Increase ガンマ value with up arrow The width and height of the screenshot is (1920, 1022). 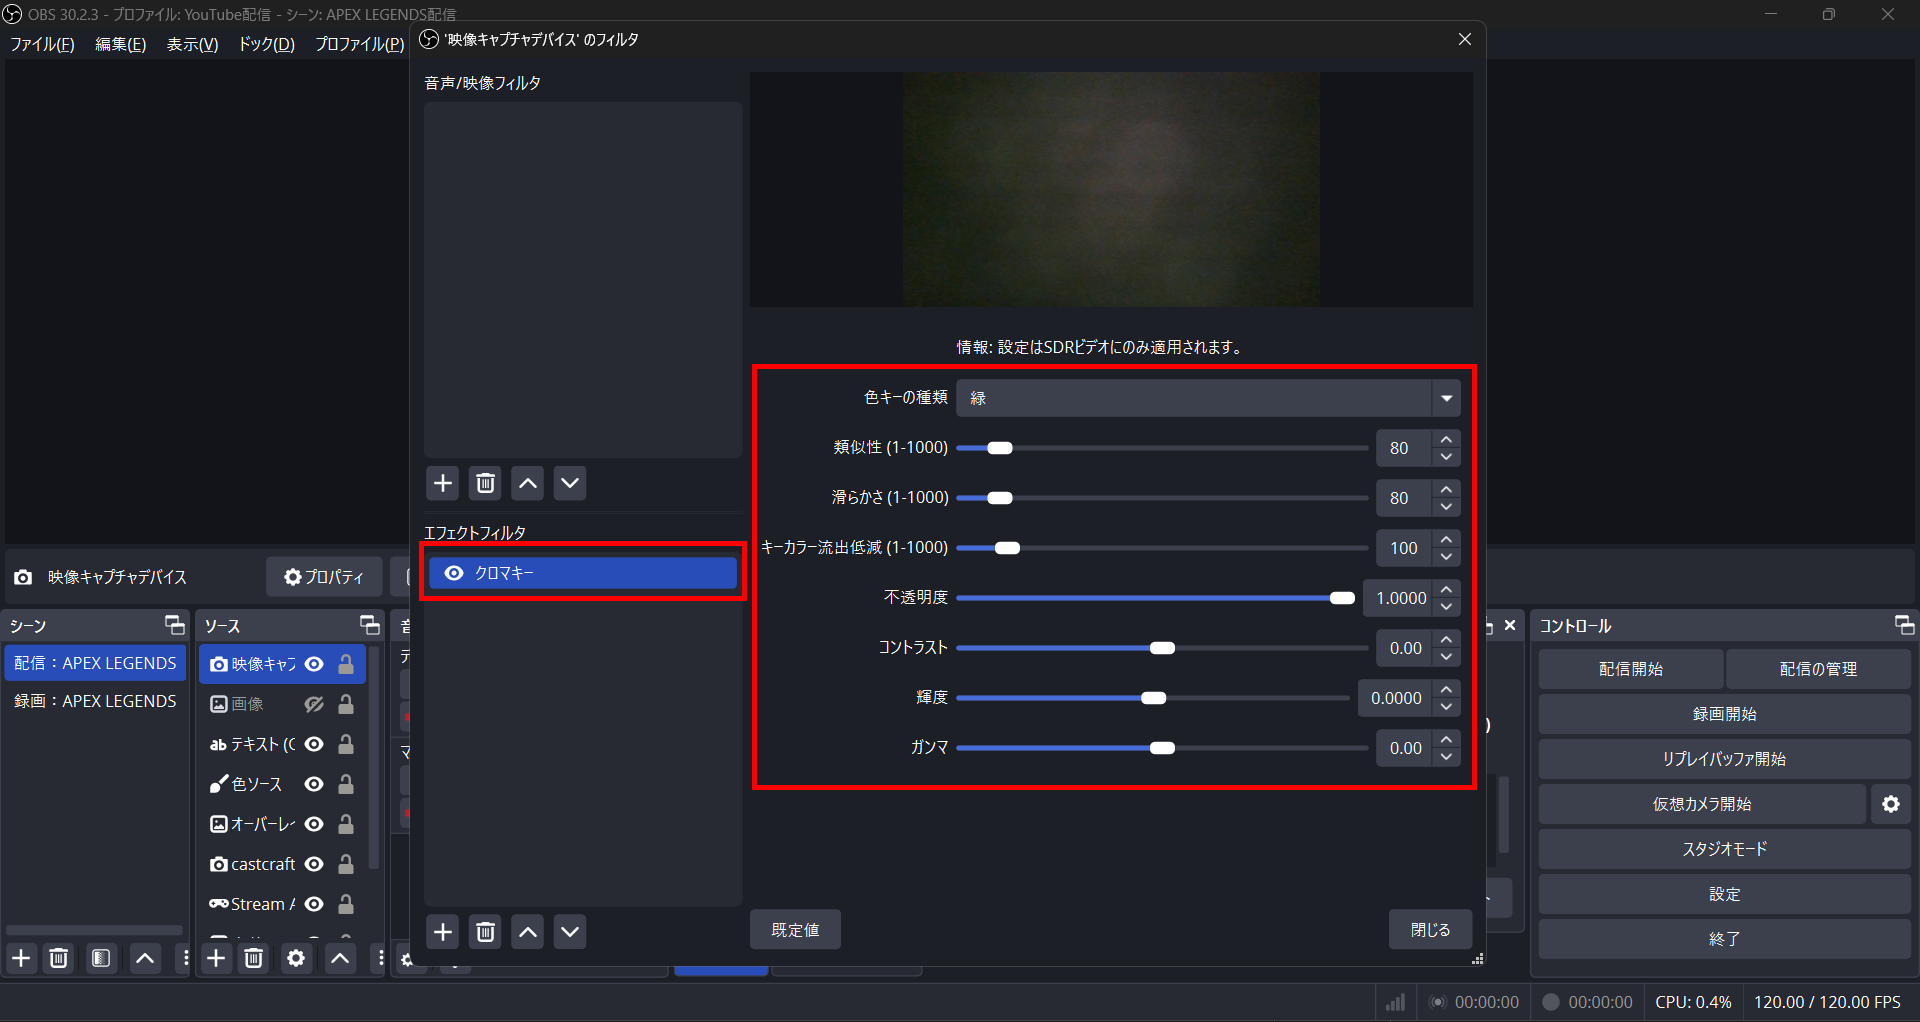[1446, 739]
